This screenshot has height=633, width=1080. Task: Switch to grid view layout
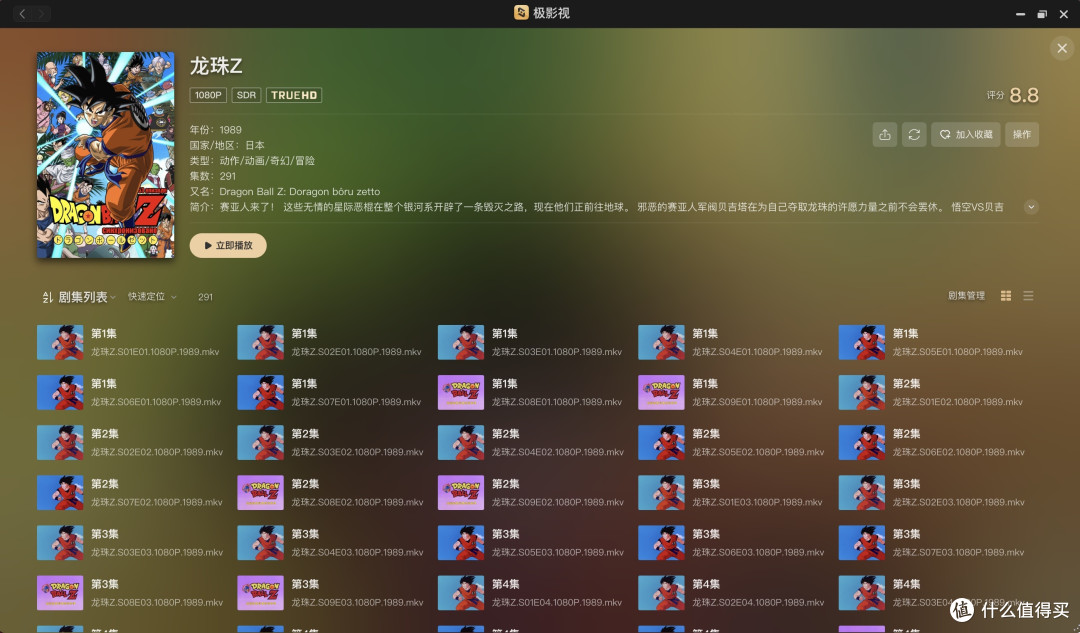1006,295
